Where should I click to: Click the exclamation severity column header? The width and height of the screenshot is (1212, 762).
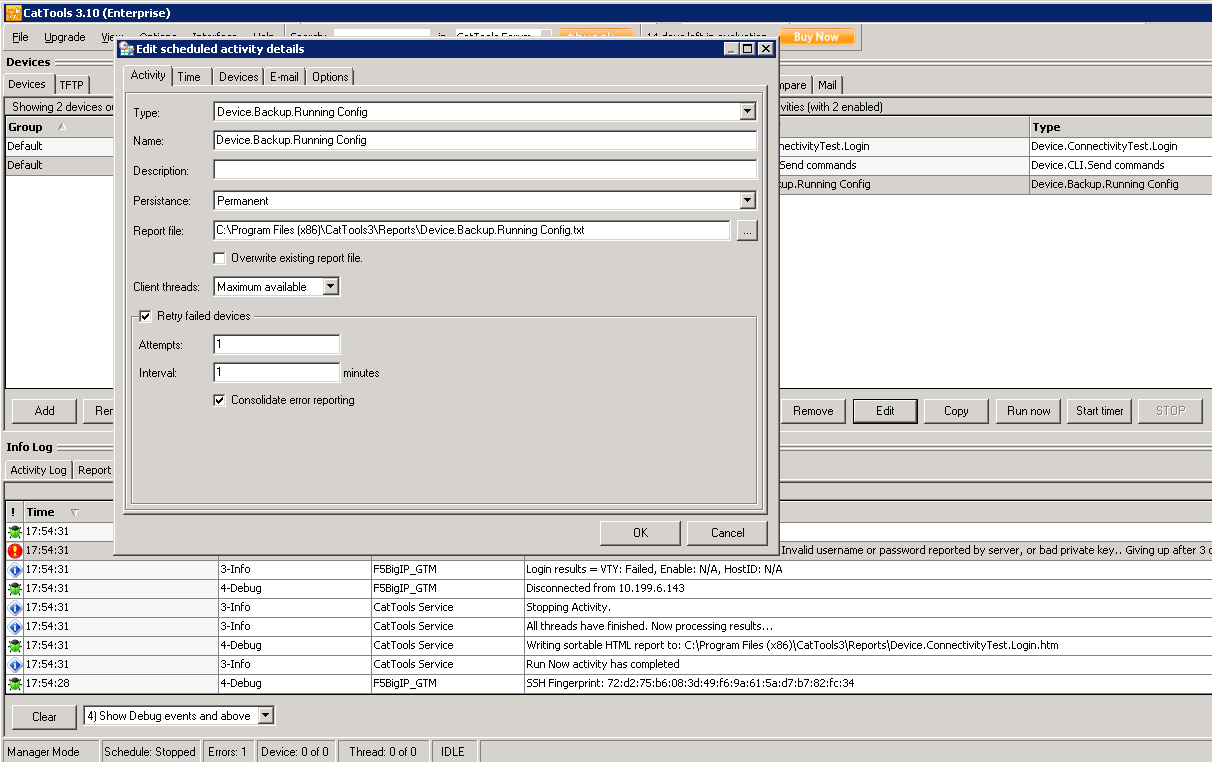pos(13,512)
